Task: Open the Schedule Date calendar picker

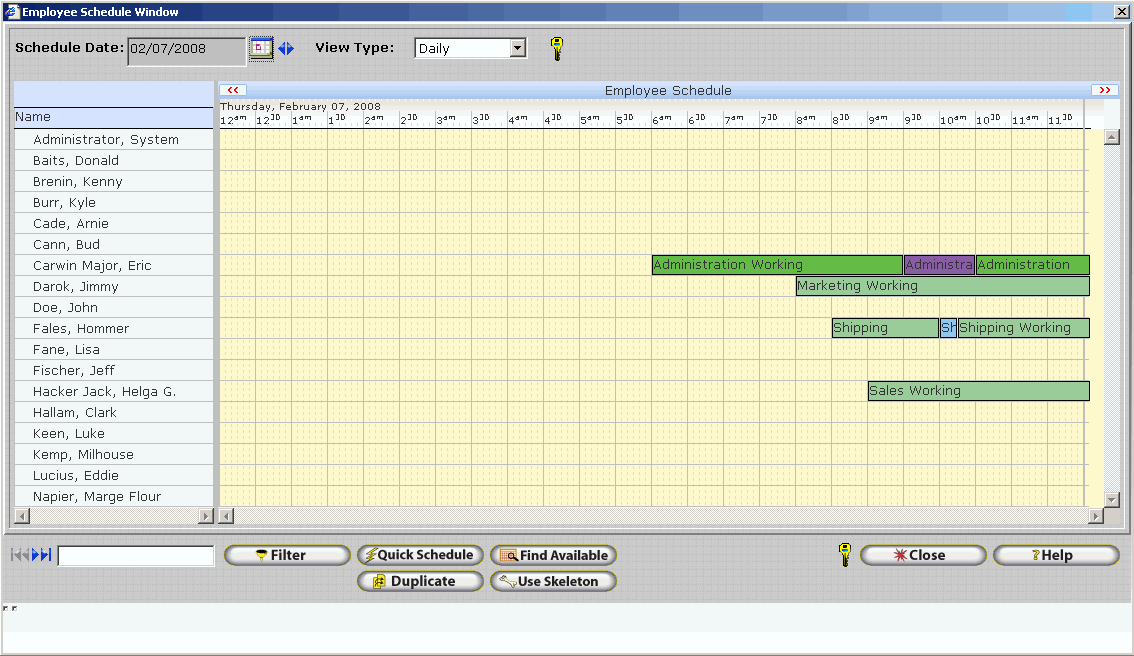Action: [x=261, y=48]
